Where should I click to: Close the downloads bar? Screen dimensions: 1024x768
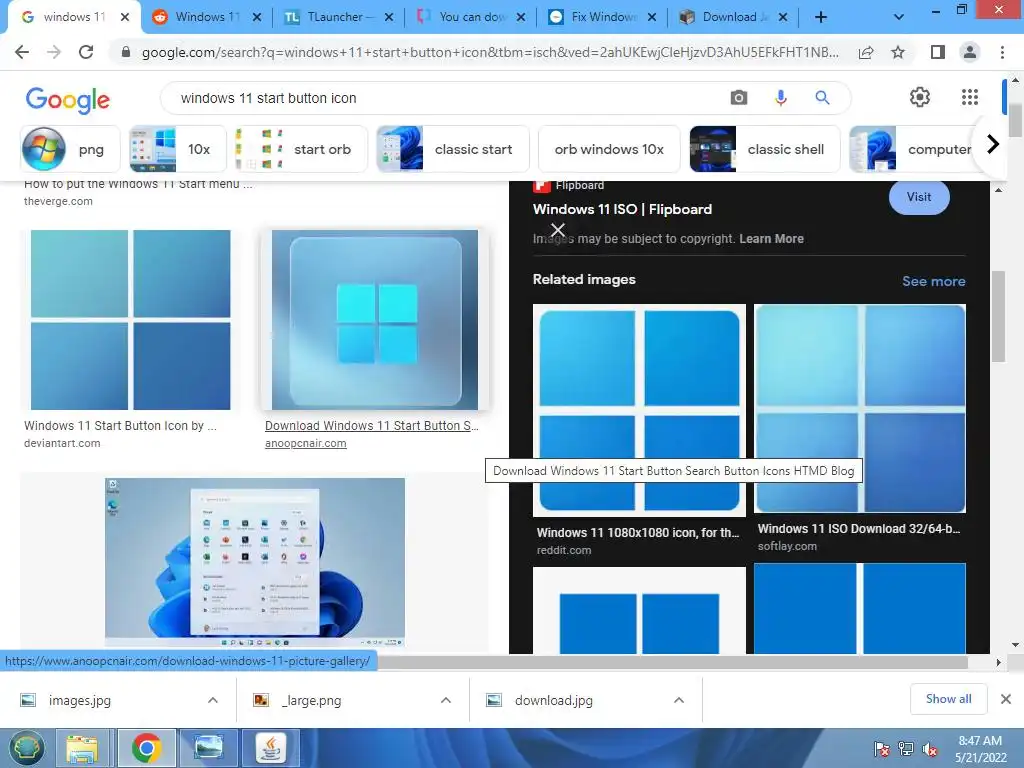pos(1006,699)
